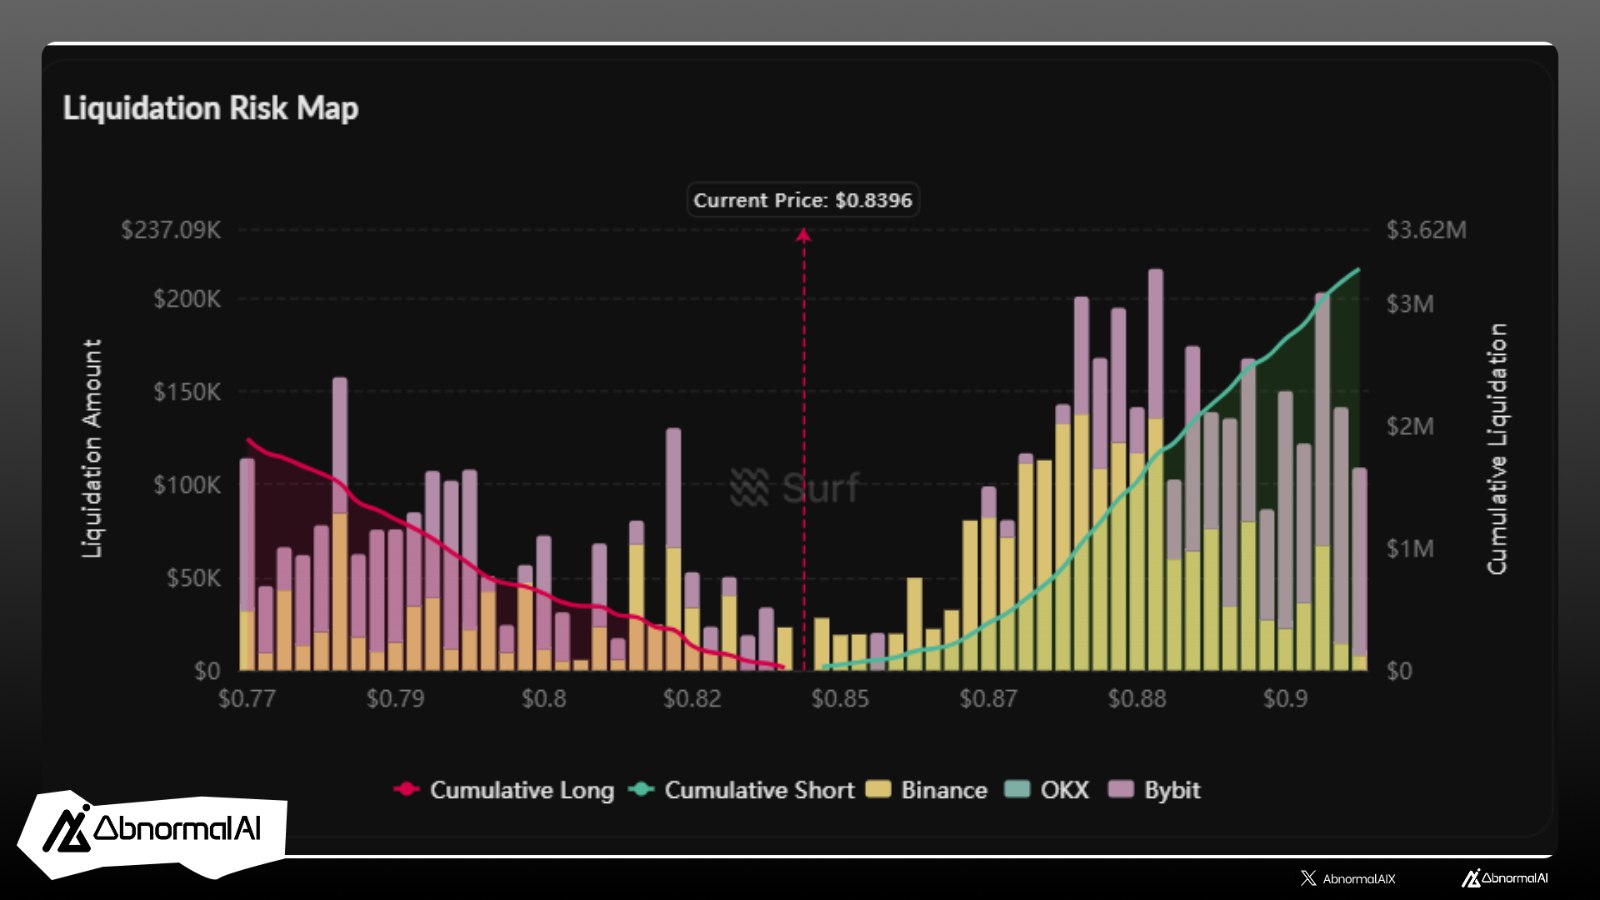Open the AbnormalAIX handle link

[1358, 878]
